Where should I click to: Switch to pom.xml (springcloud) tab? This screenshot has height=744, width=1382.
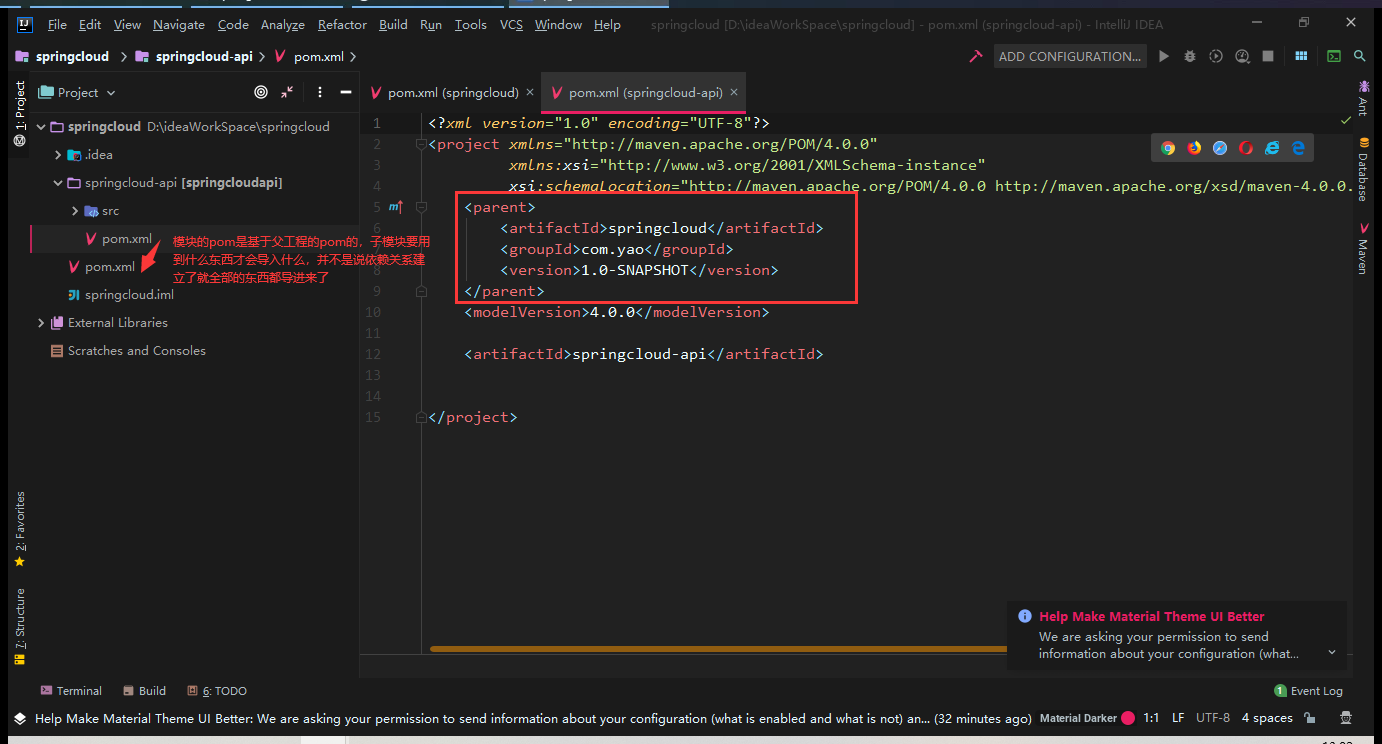[453, 93]
